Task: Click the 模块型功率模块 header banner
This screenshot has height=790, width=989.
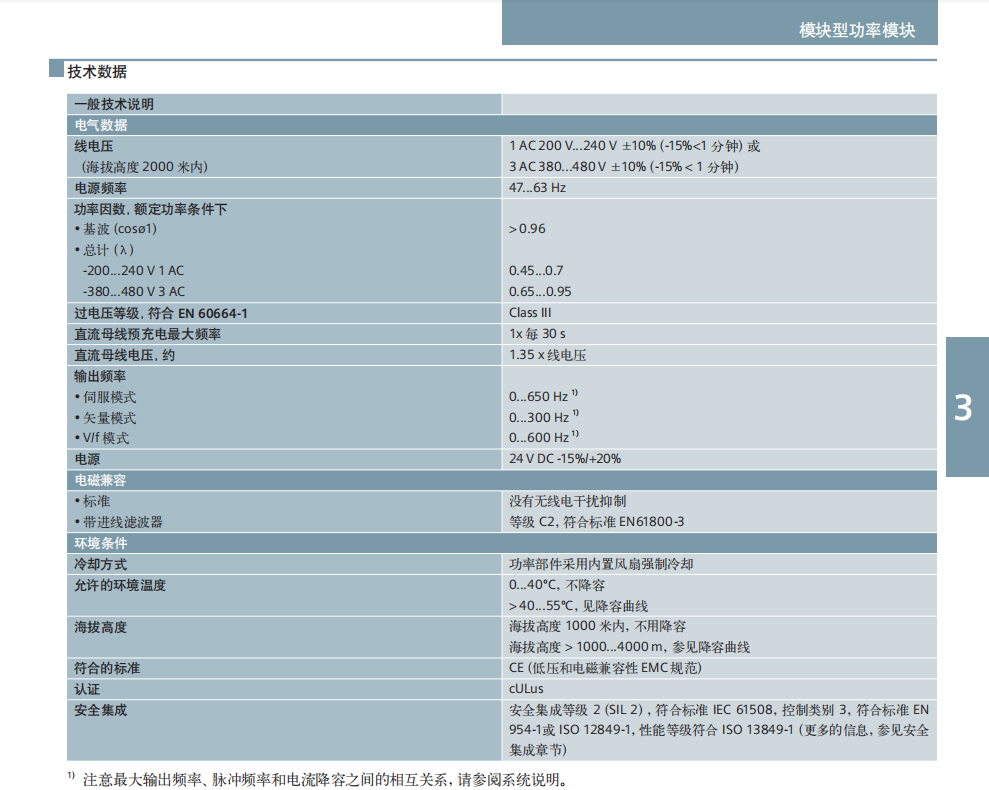Action: [x=720, y=29]
